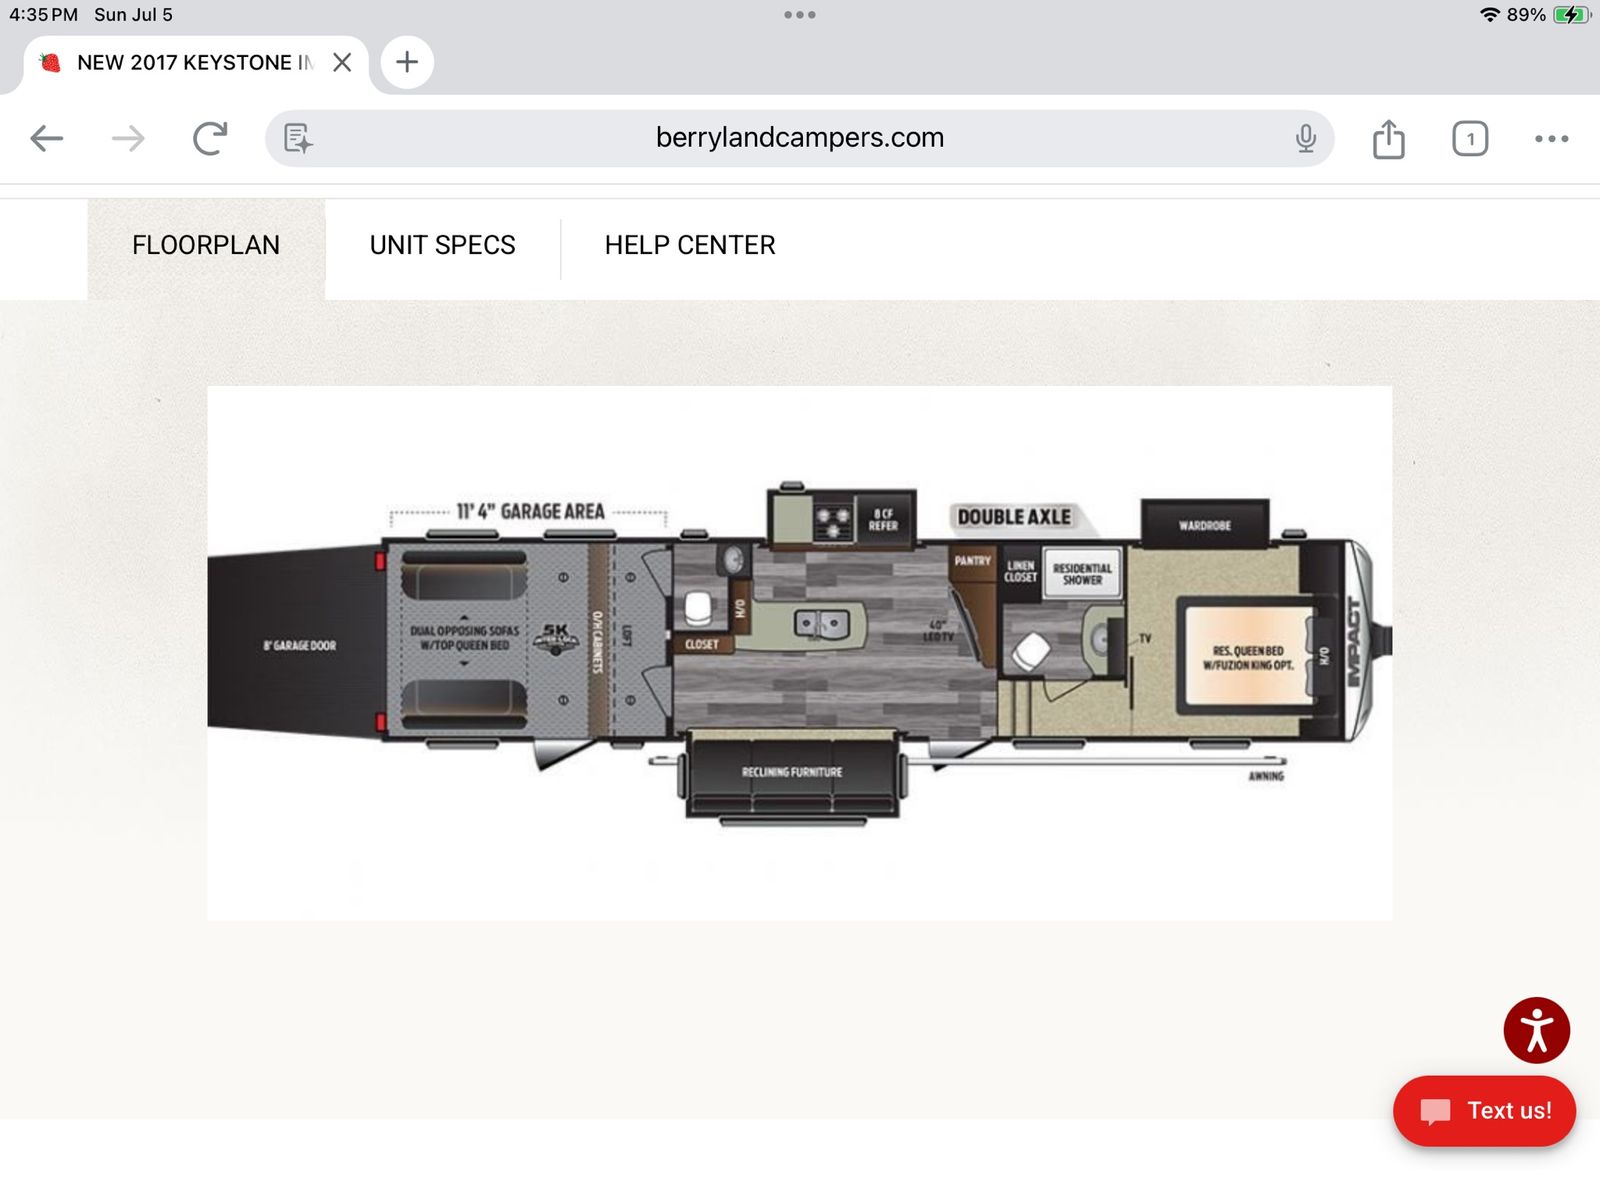Click the WARDROBE label on floorplan

(x=1204, y=525)
